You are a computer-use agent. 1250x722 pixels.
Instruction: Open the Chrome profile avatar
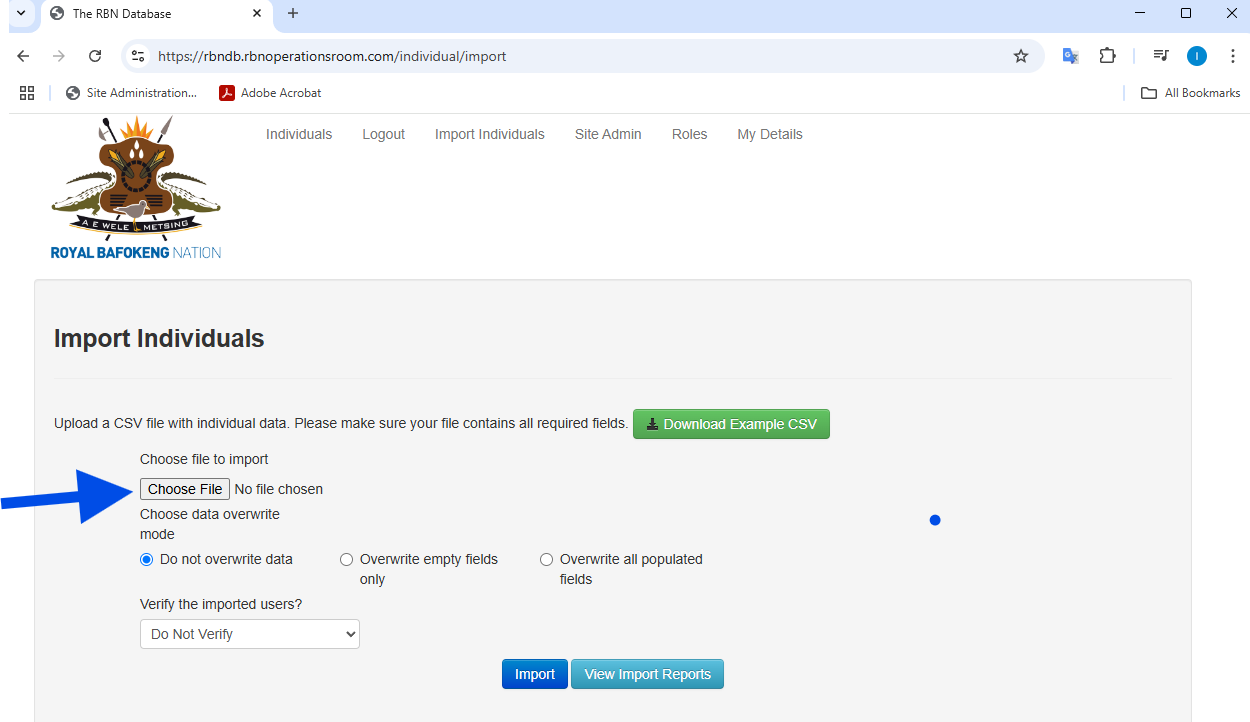coord(1196,56)
